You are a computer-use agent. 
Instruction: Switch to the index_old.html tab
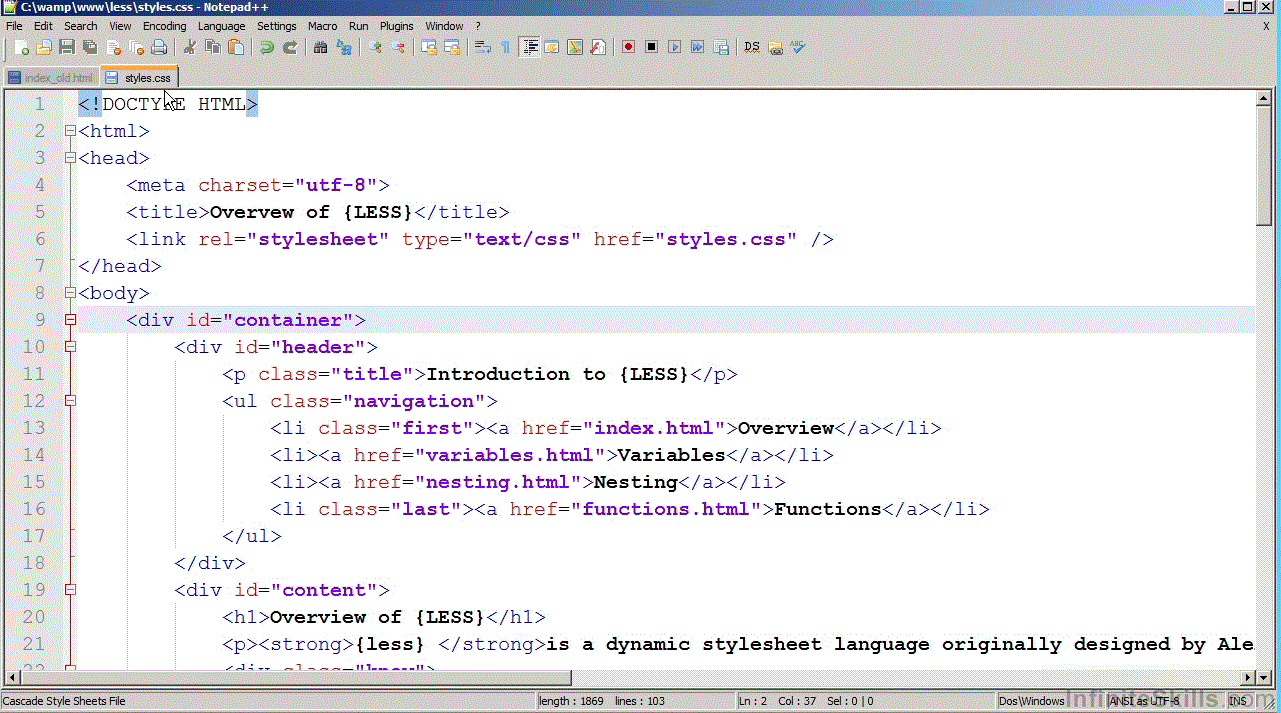pos(51,77)
